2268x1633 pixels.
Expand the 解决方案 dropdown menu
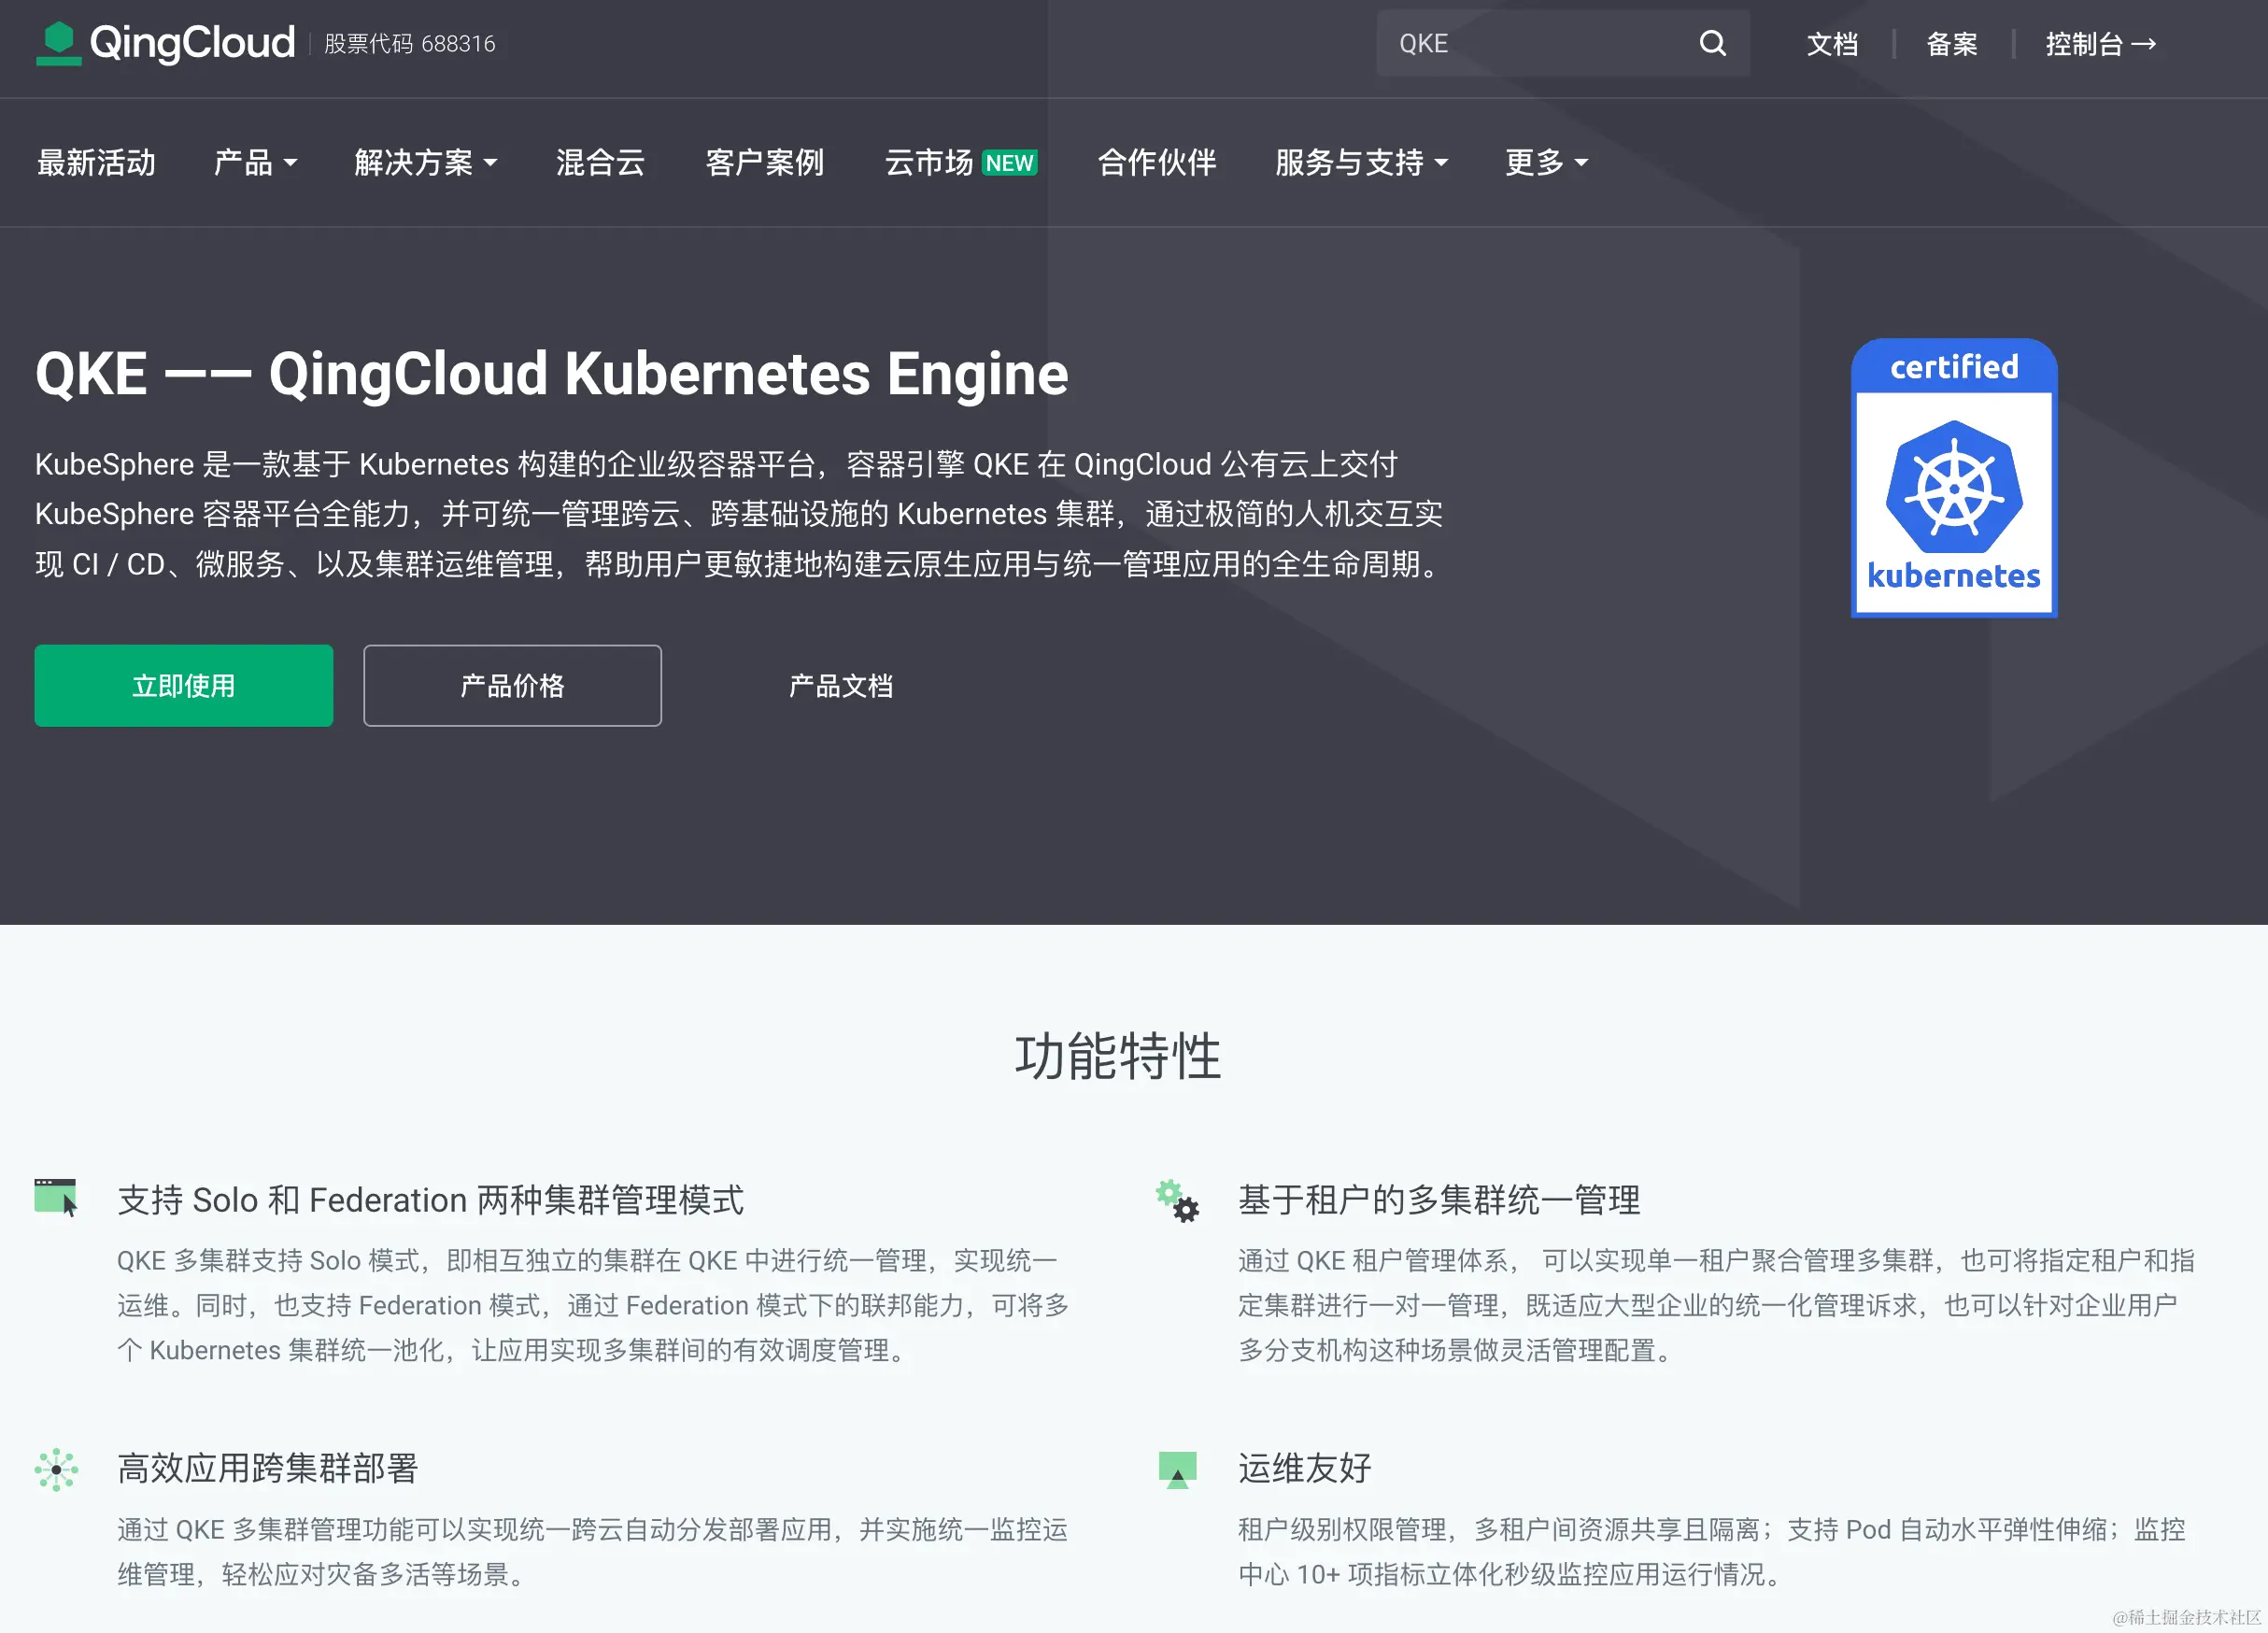(x=425, y=162)
